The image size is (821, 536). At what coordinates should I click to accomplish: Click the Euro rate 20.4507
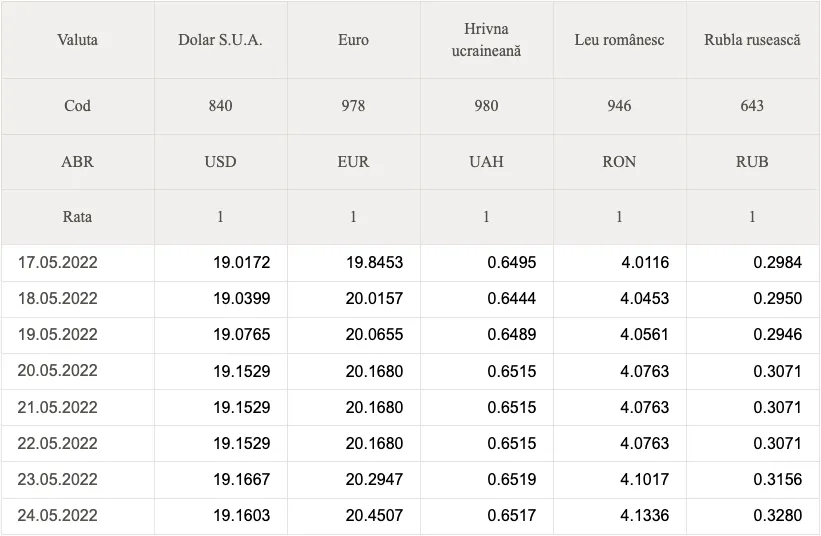tap(374, 516)
